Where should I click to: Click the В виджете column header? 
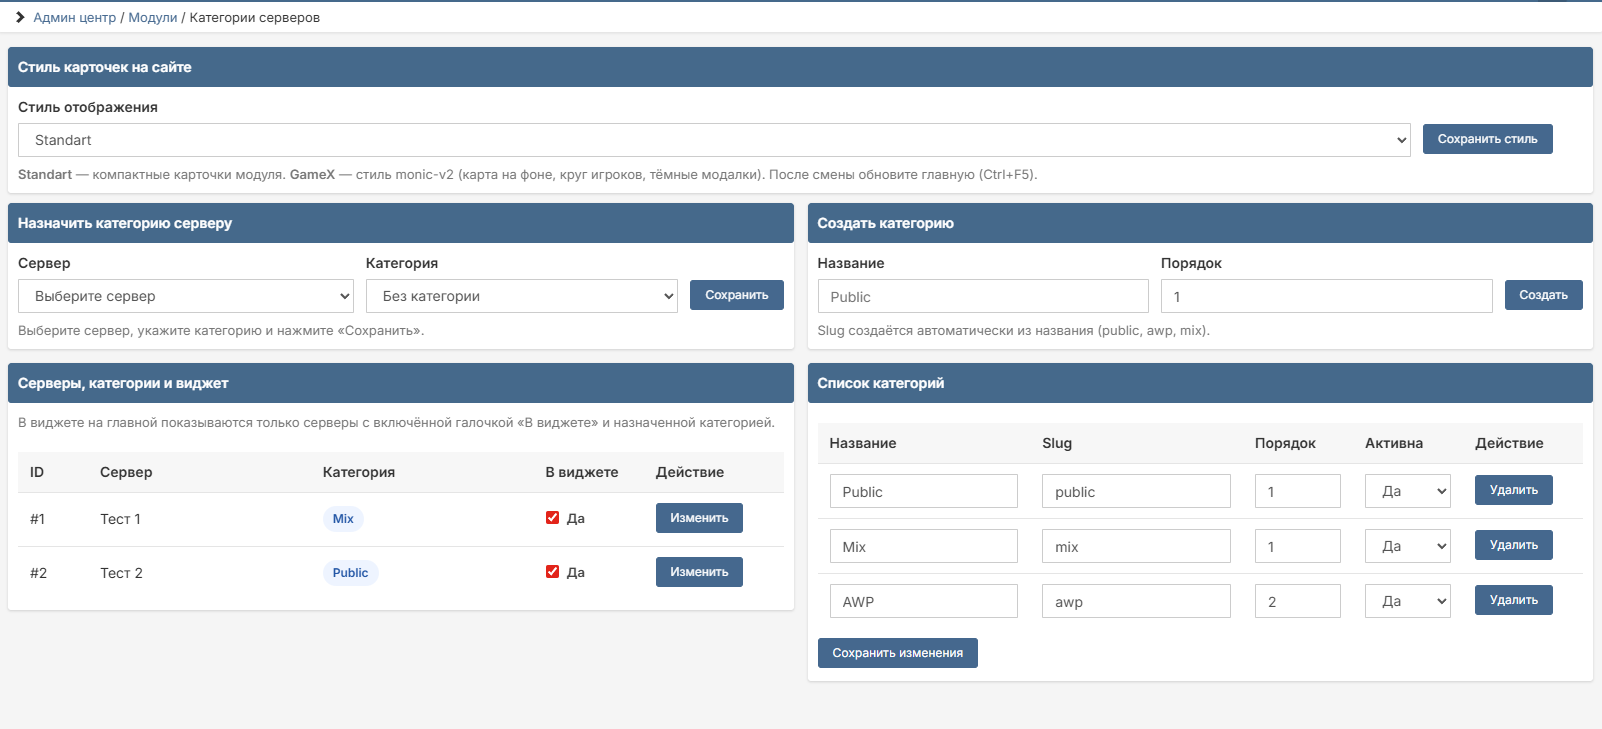582,472
